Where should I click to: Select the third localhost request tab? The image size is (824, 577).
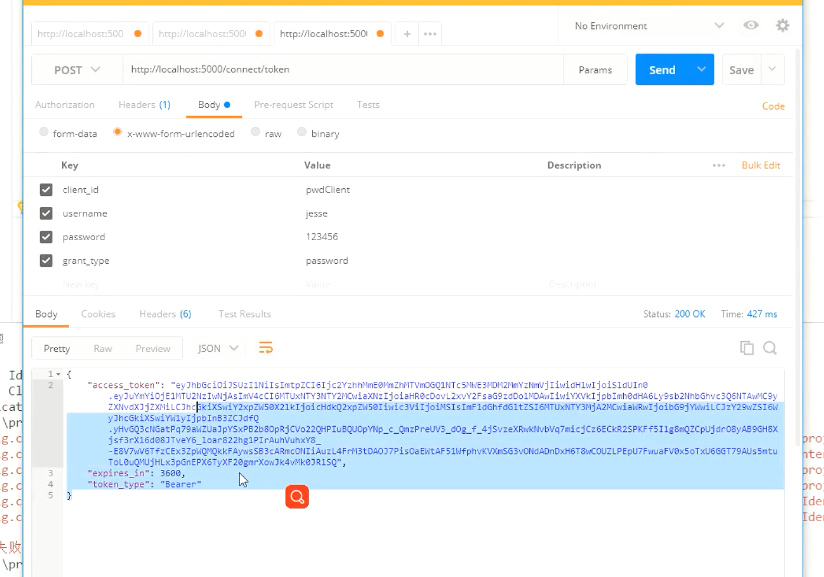tap(332, 34)
